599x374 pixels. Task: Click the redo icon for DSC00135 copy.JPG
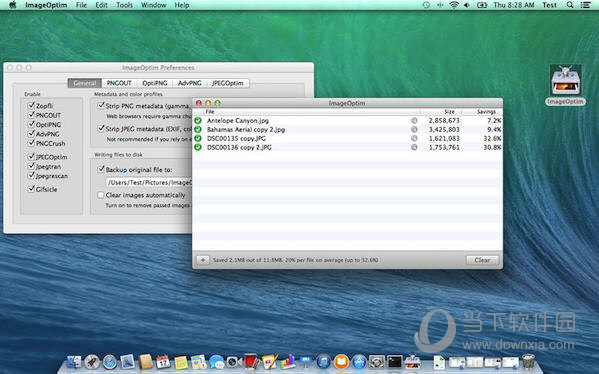pos(414,138)
